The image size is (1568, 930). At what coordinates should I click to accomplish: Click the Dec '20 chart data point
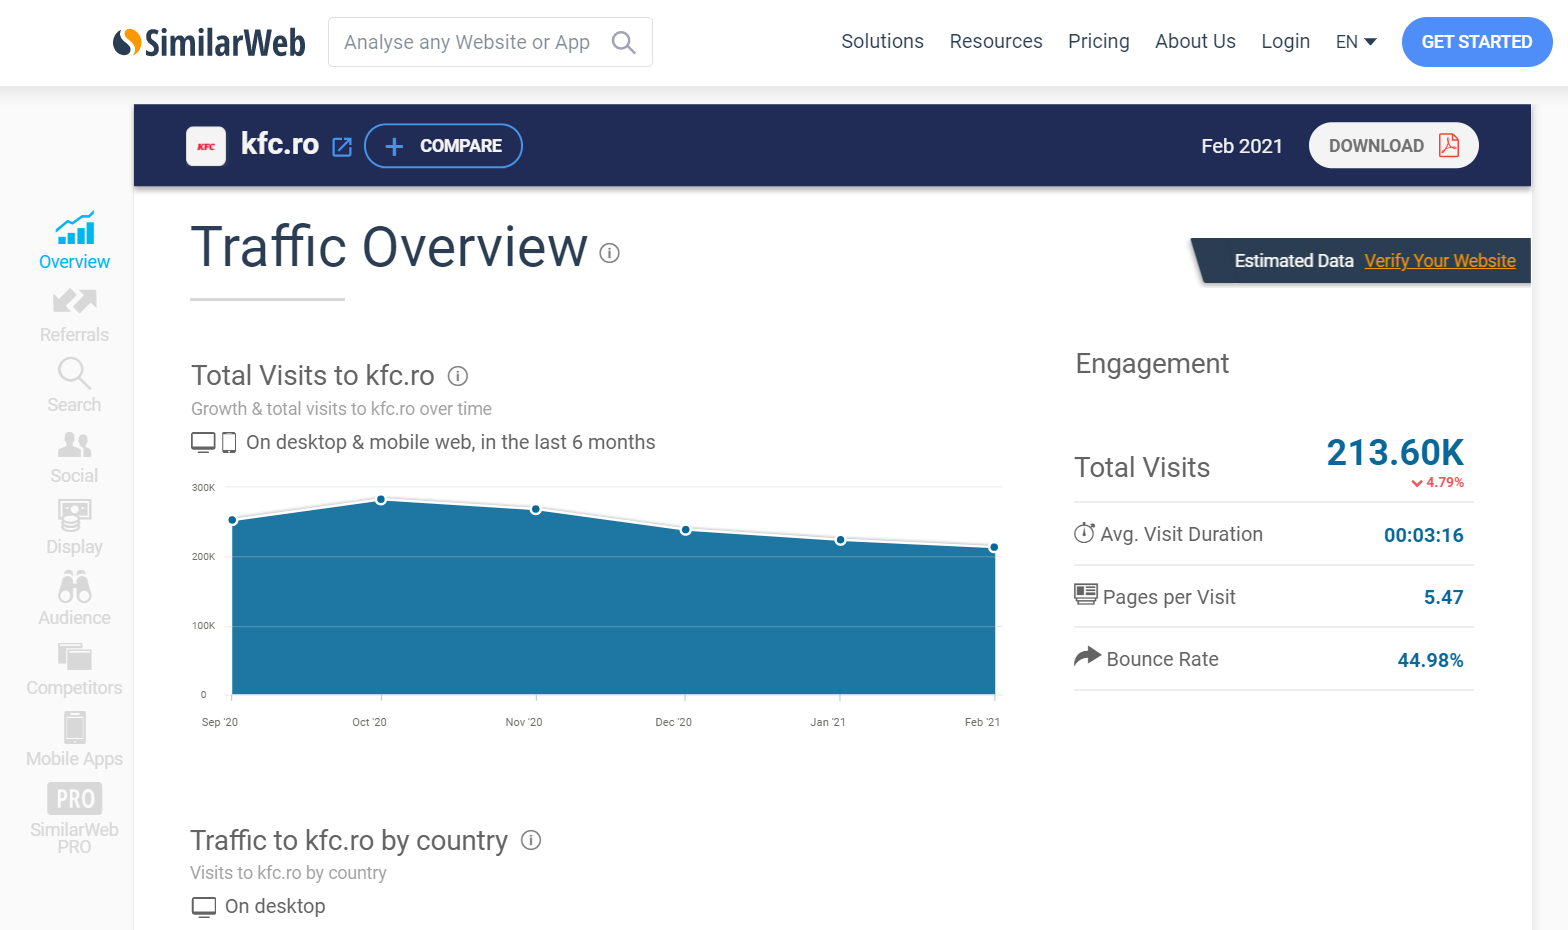(x=686, y=530)
